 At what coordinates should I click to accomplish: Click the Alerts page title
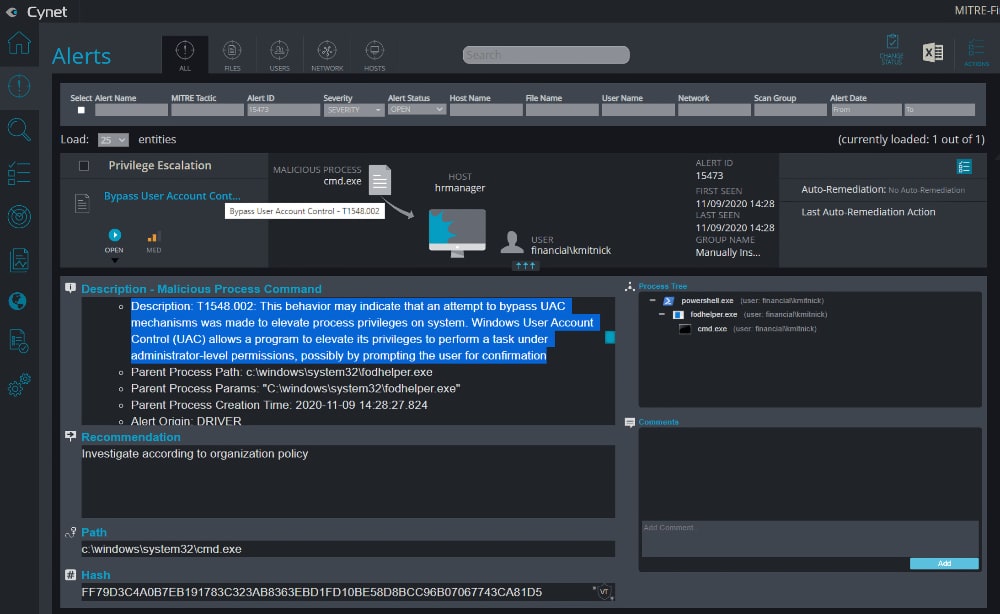[x=82, y=56]
